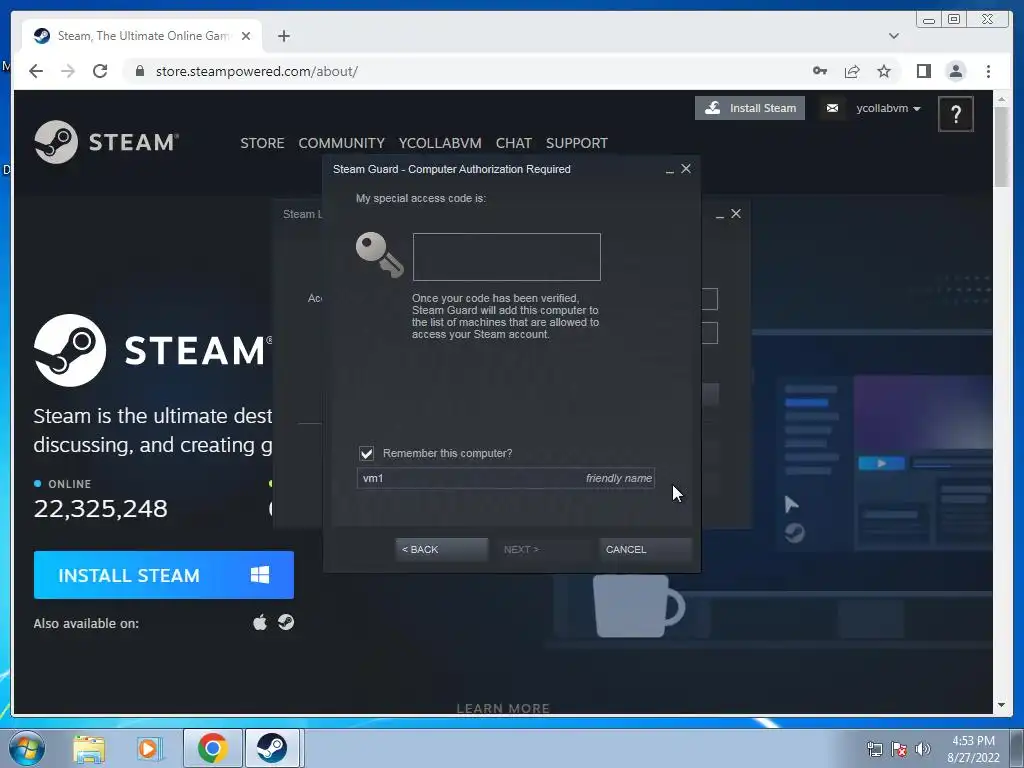Switch to Steam in the taskbar
Viewport: 1024px width, 768px height.
(x=272, y=748)
